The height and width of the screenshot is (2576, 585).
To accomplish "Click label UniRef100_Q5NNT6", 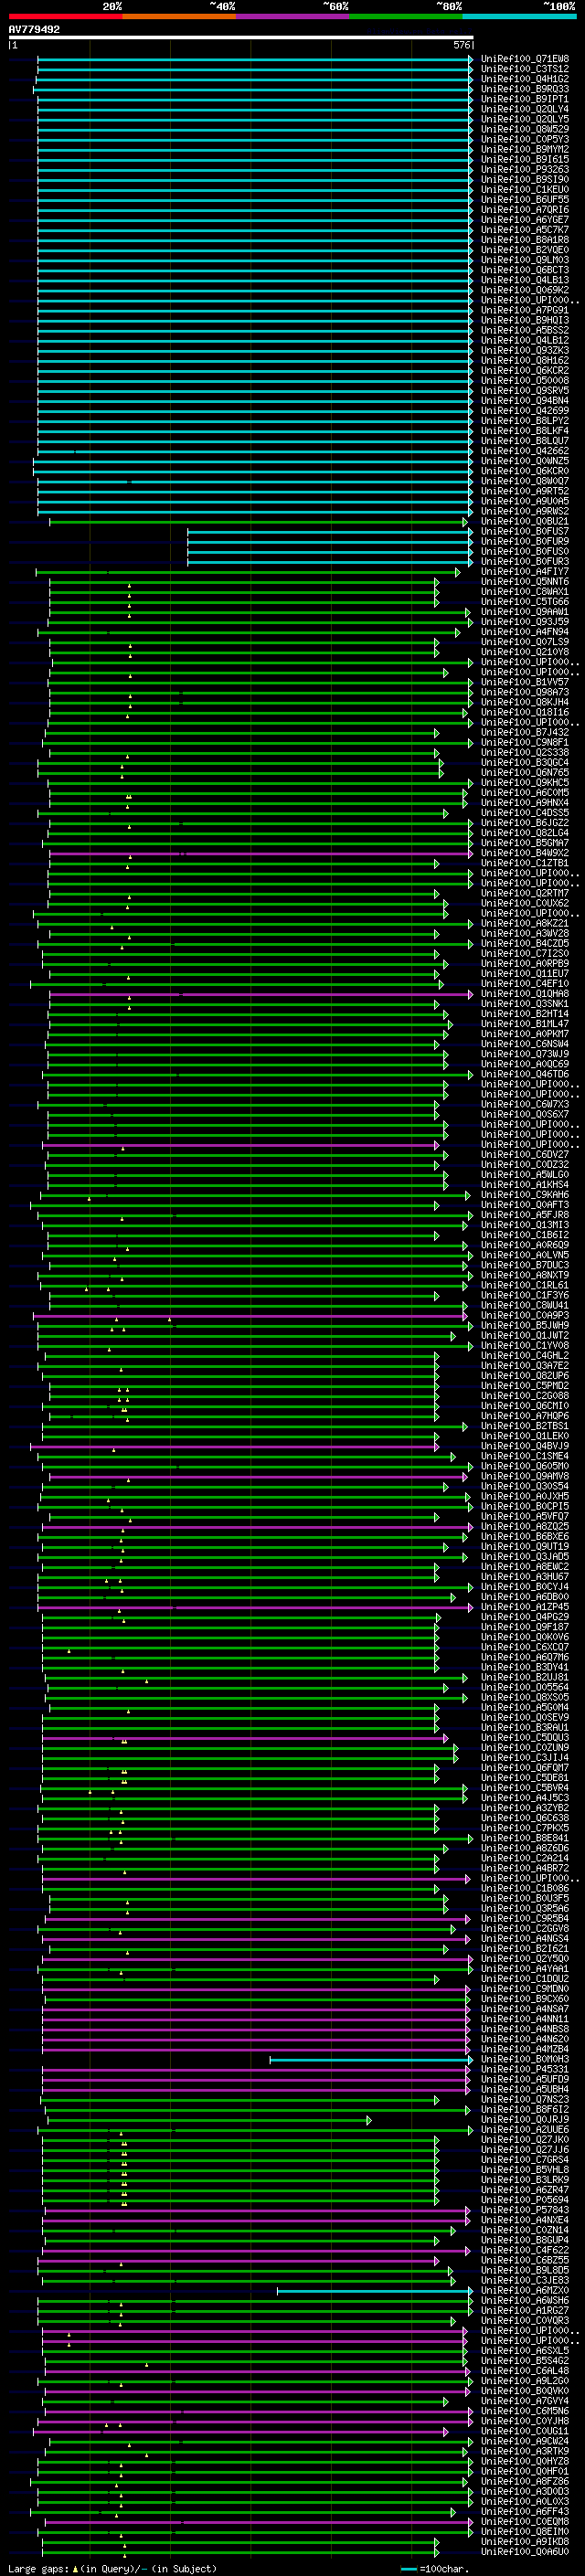I will pyautogui.click(x=525, y=581).
